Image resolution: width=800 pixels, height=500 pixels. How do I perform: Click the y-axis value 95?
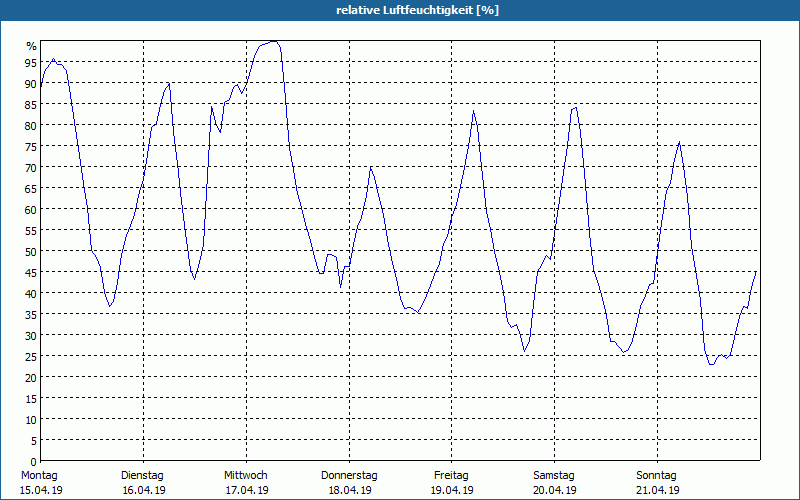31,63
